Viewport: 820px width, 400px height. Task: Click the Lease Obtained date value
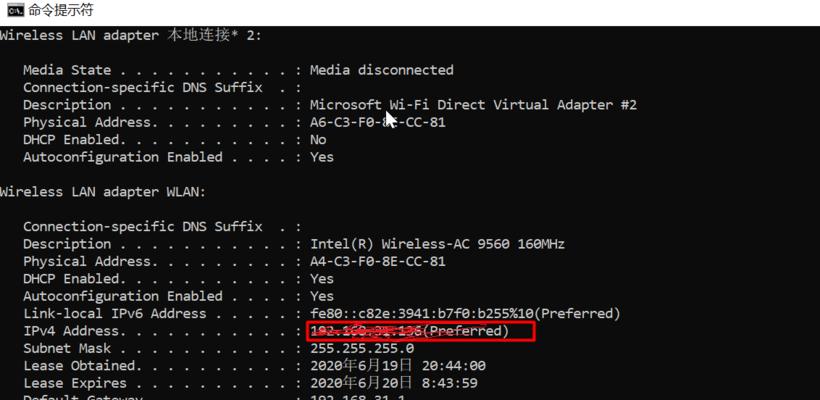pos(398,366)
